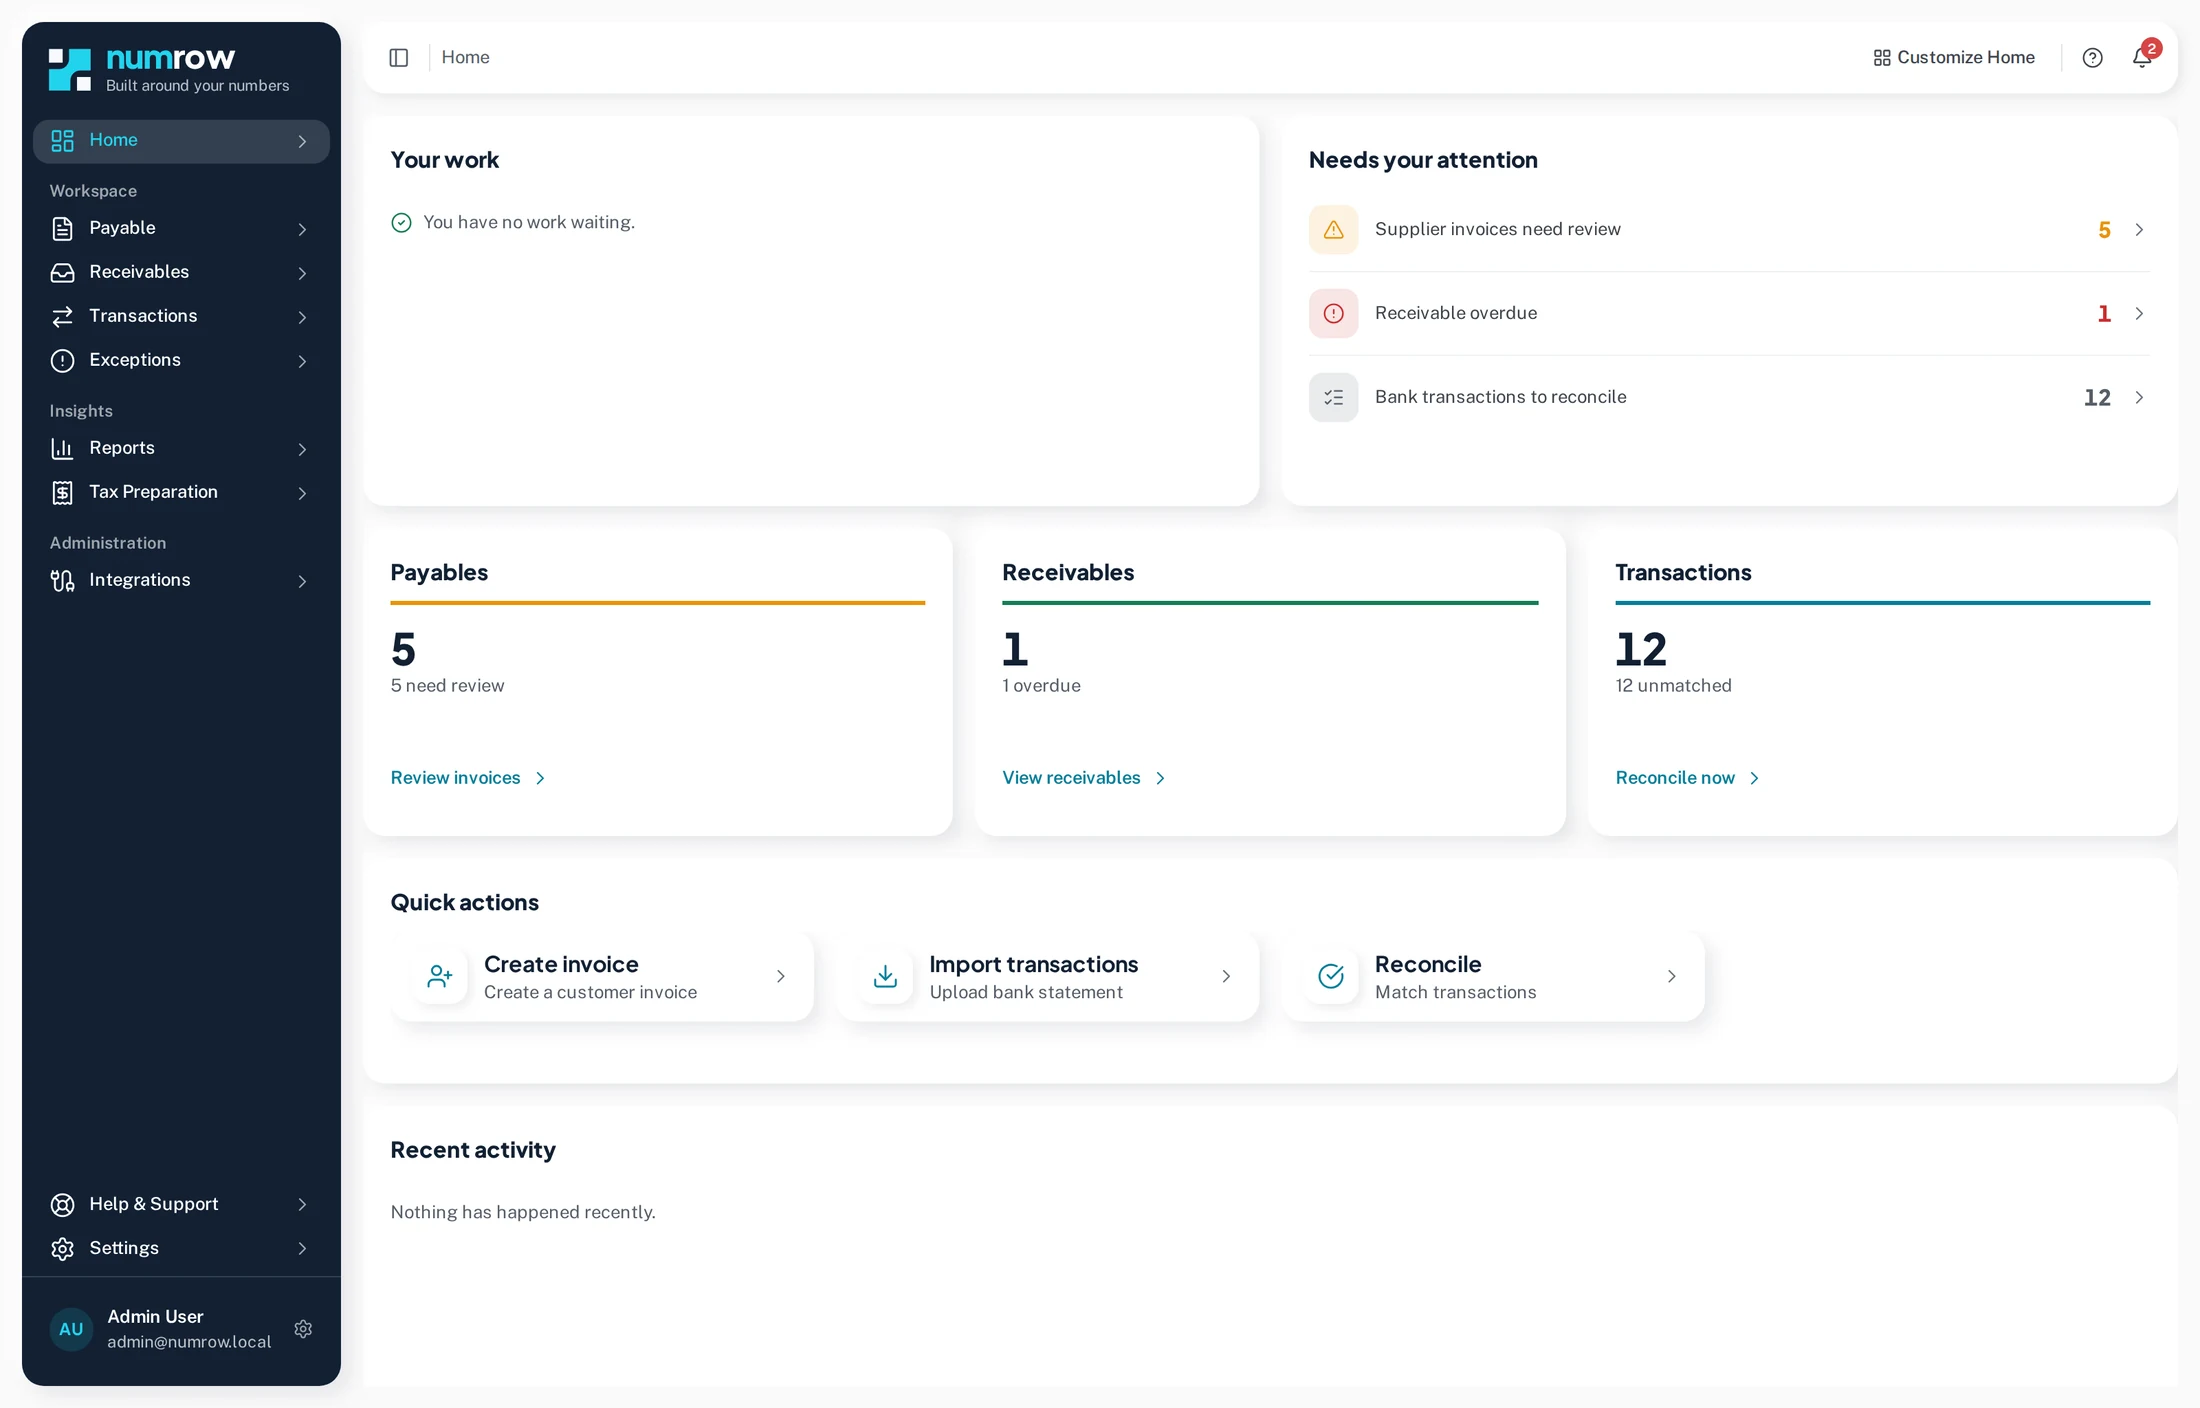This screenshot has height=1408, width=2200.
Task: Open the notifications bell
Action: [x=2141, y=58]
